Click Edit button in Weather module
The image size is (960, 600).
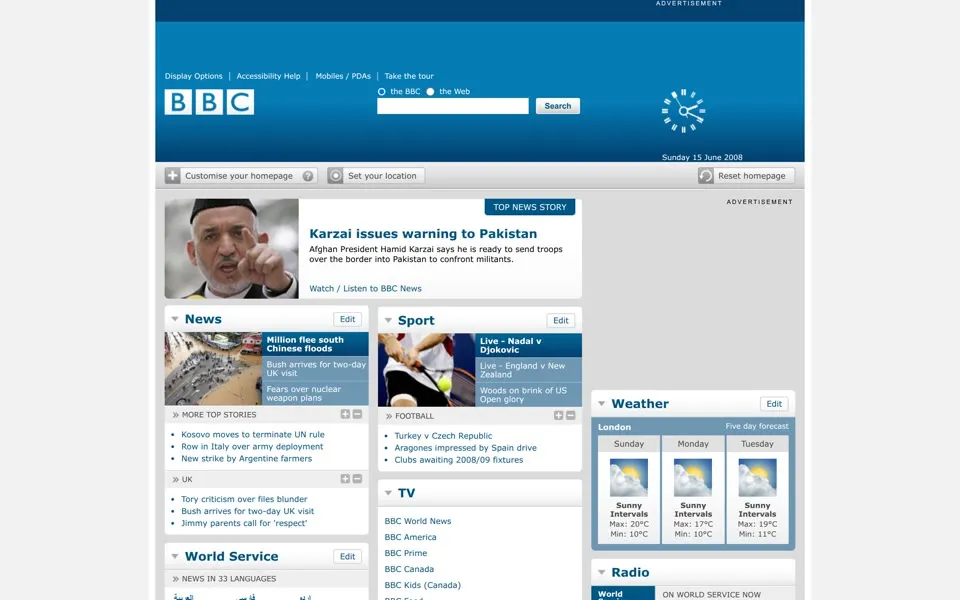(774, 403)
